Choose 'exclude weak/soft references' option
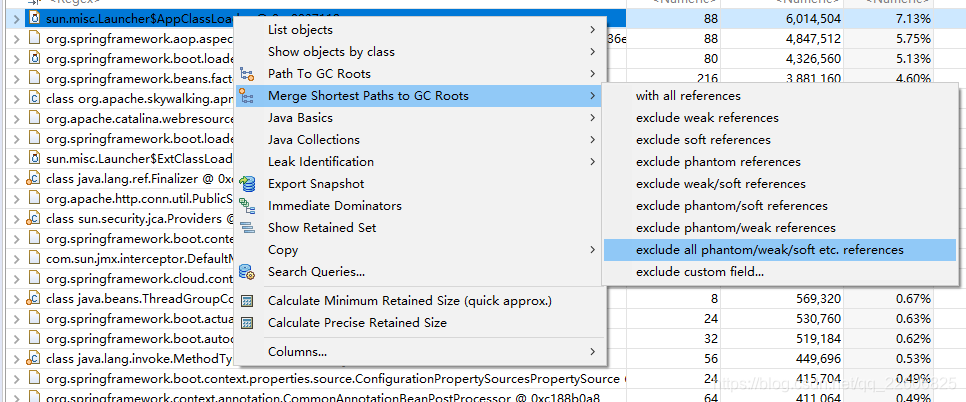966x402 pixels. tap(780, 184)
